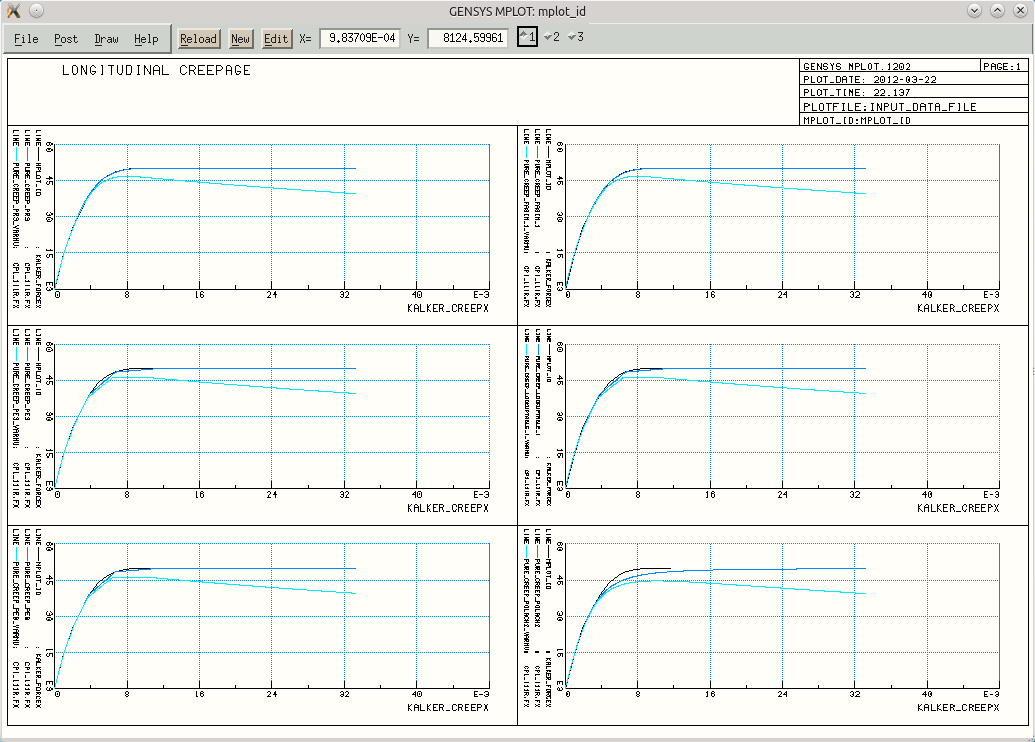Click the LONGITUDINAL CREEPAGE heading
This screenshot has height=742, width=1035.
coord(156,71)
